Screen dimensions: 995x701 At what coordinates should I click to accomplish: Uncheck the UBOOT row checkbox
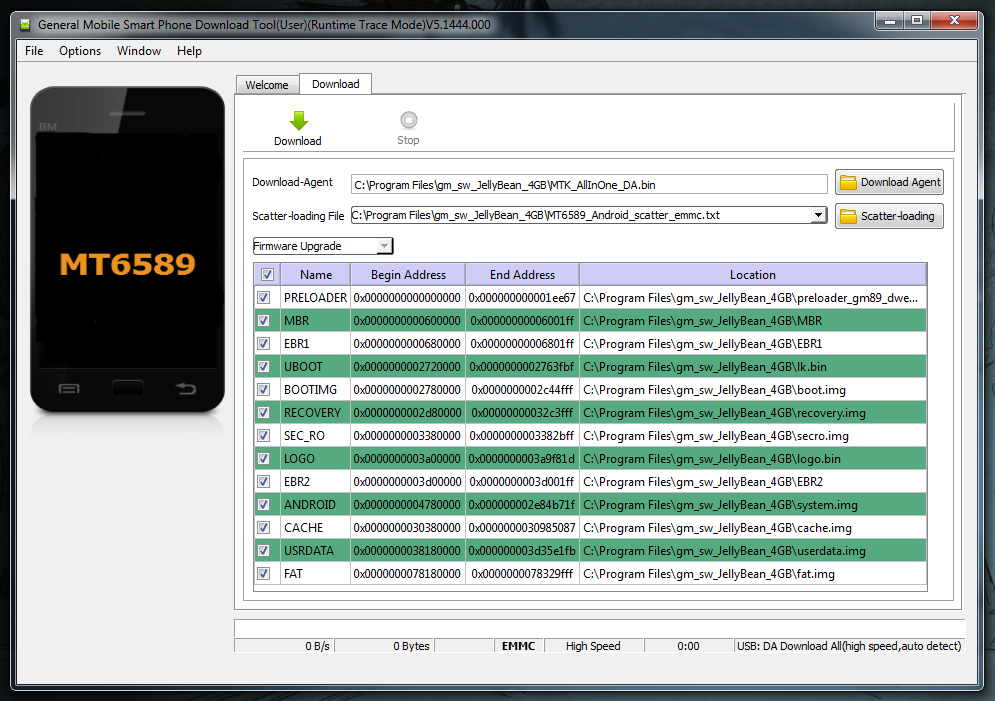pyautogui.click(x=263, y=367)
